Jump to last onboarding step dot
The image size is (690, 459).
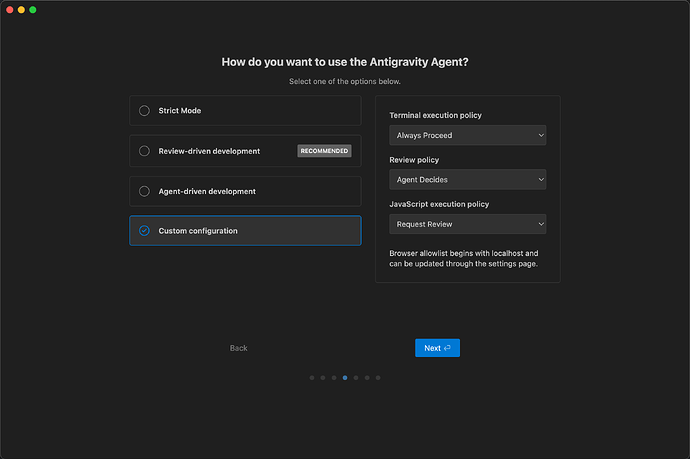pos(378,378)
